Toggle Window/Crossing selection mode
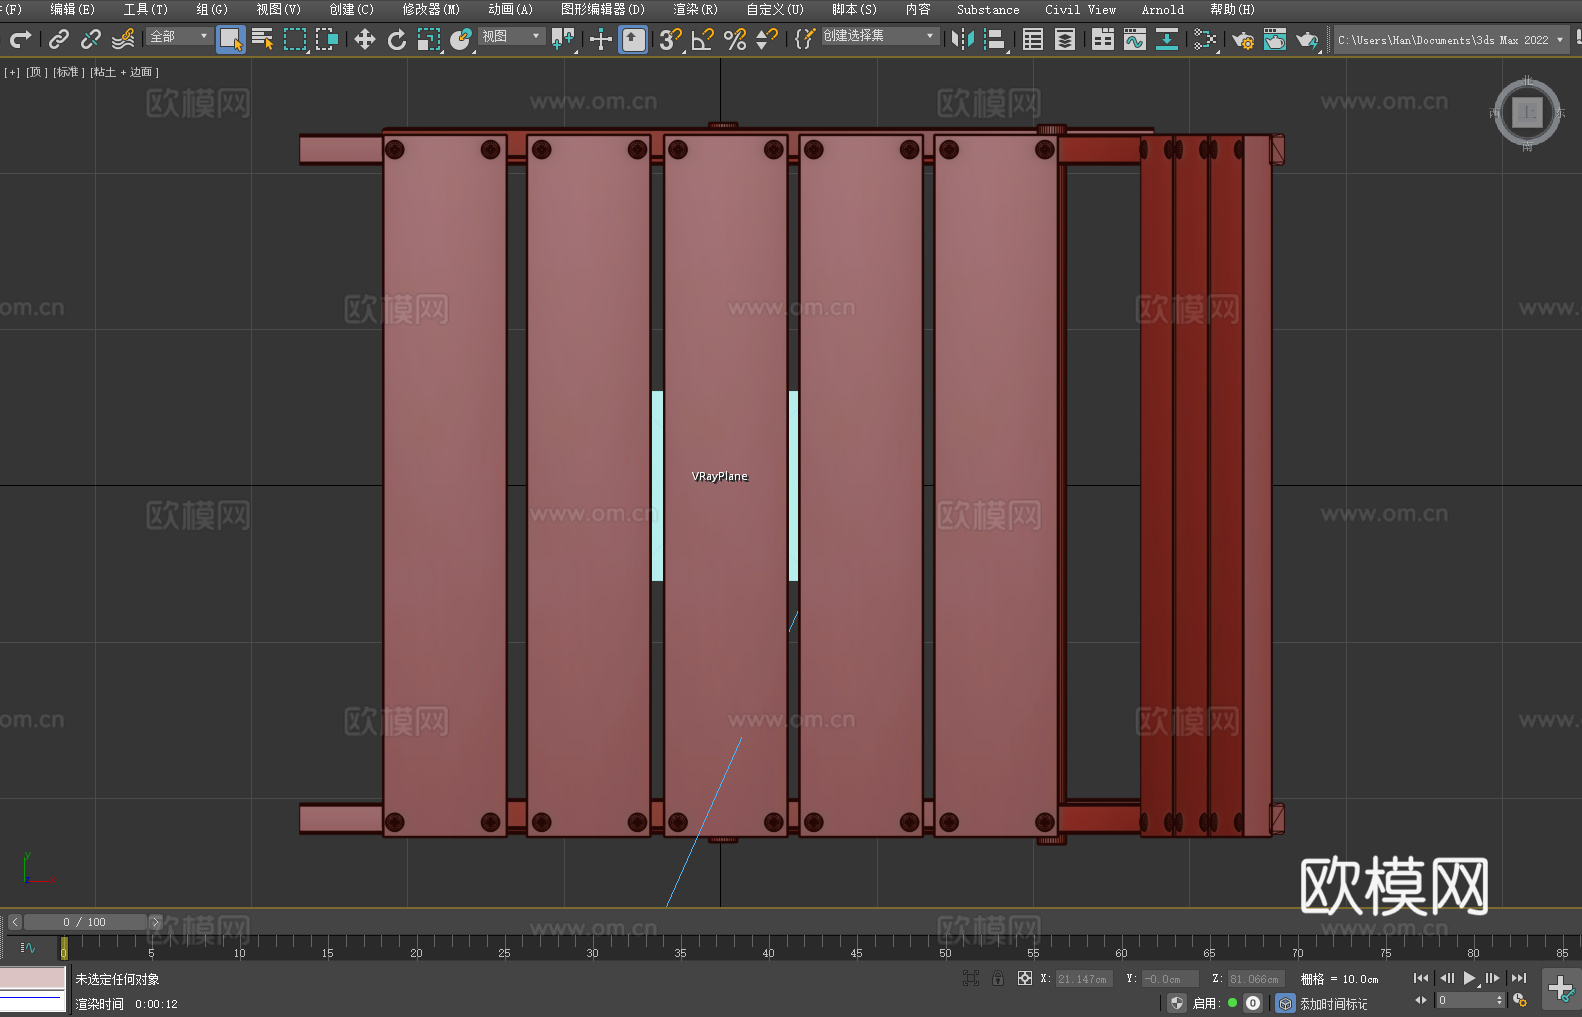Image resolution: width=1582 pixels, height=1017 pixels. pyautogui.click(x=327, y=39)
